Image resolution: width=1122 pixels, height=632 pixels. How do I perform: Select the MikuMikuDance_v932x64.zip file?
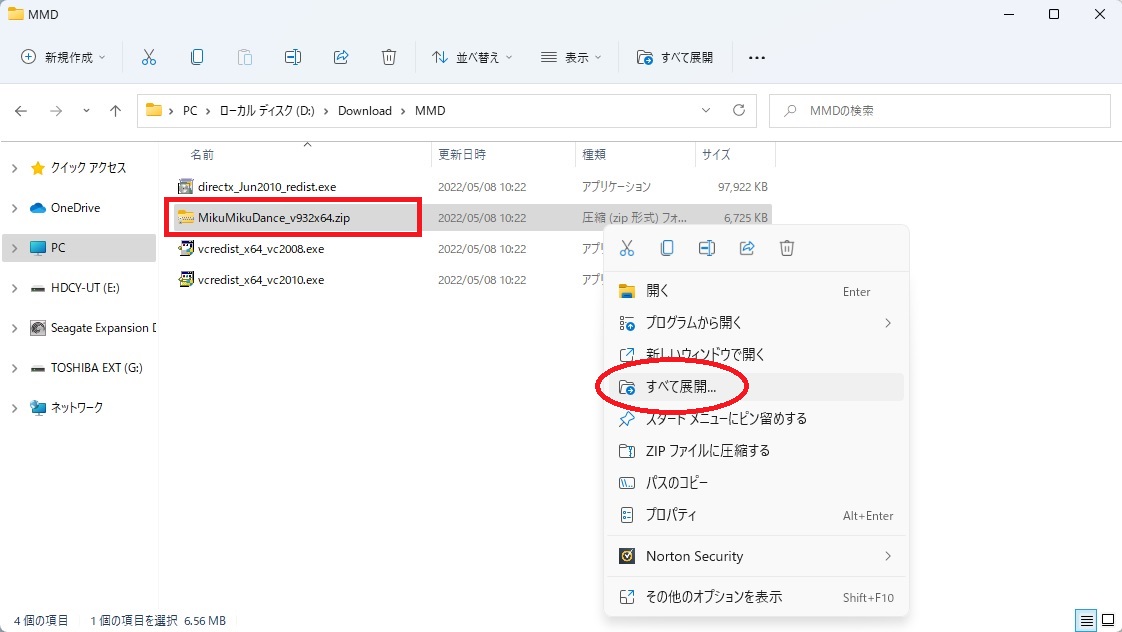273,218
